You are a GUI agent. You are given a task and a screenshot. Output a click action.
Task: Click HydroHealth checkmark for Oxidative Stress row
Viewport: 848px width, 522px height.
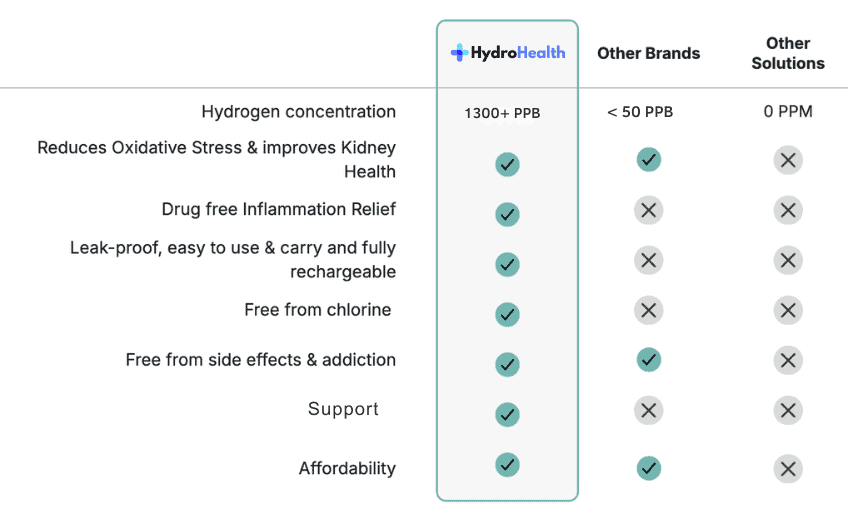click(x=507, y=164)
